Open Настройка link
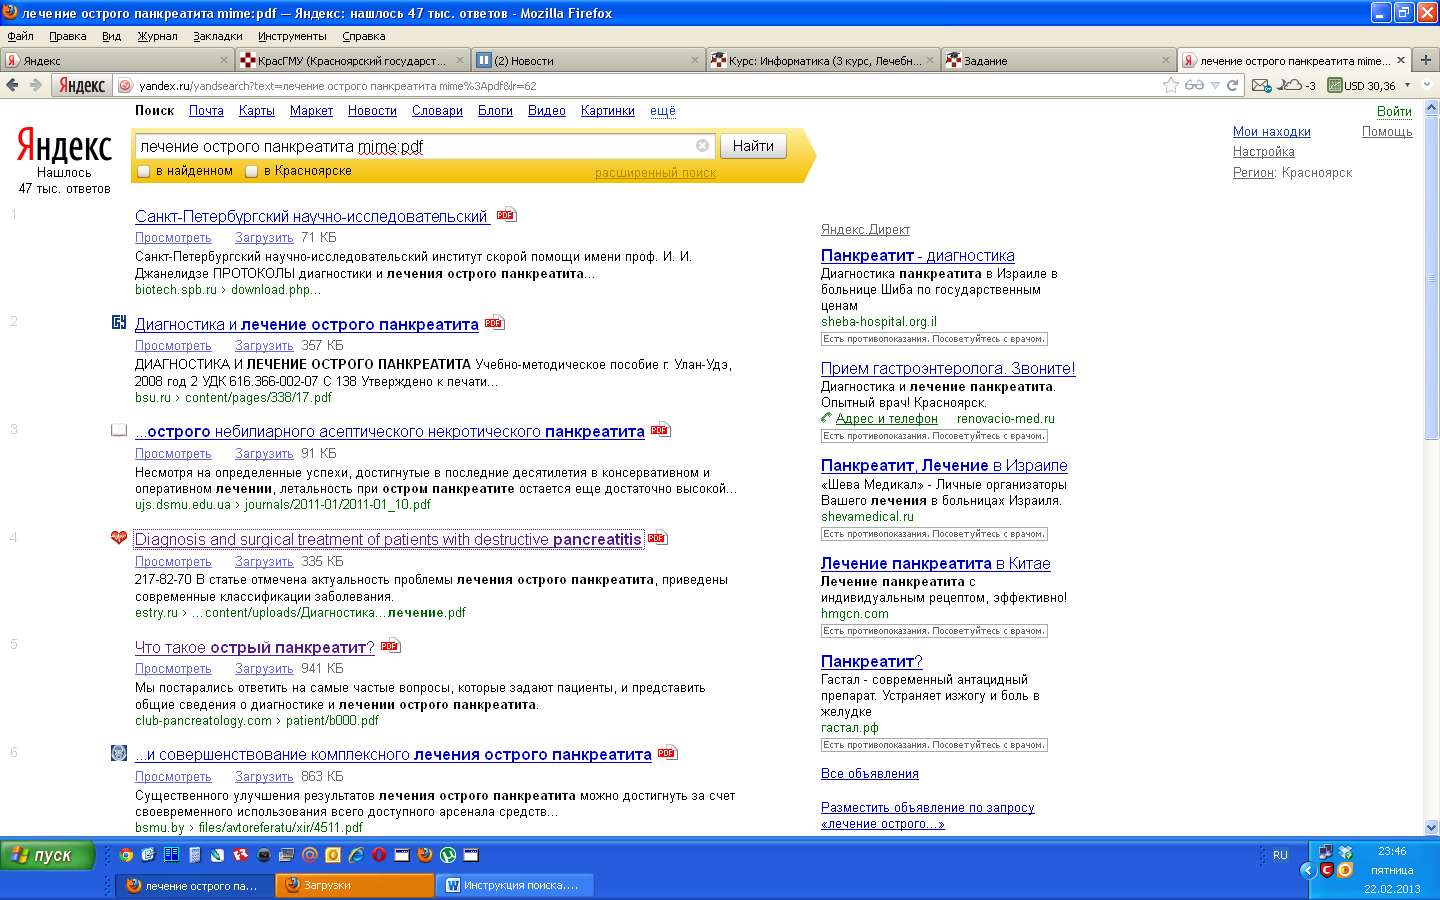Image resolution: width=1440 pixels, height=900 pixels. point(1263,152)
